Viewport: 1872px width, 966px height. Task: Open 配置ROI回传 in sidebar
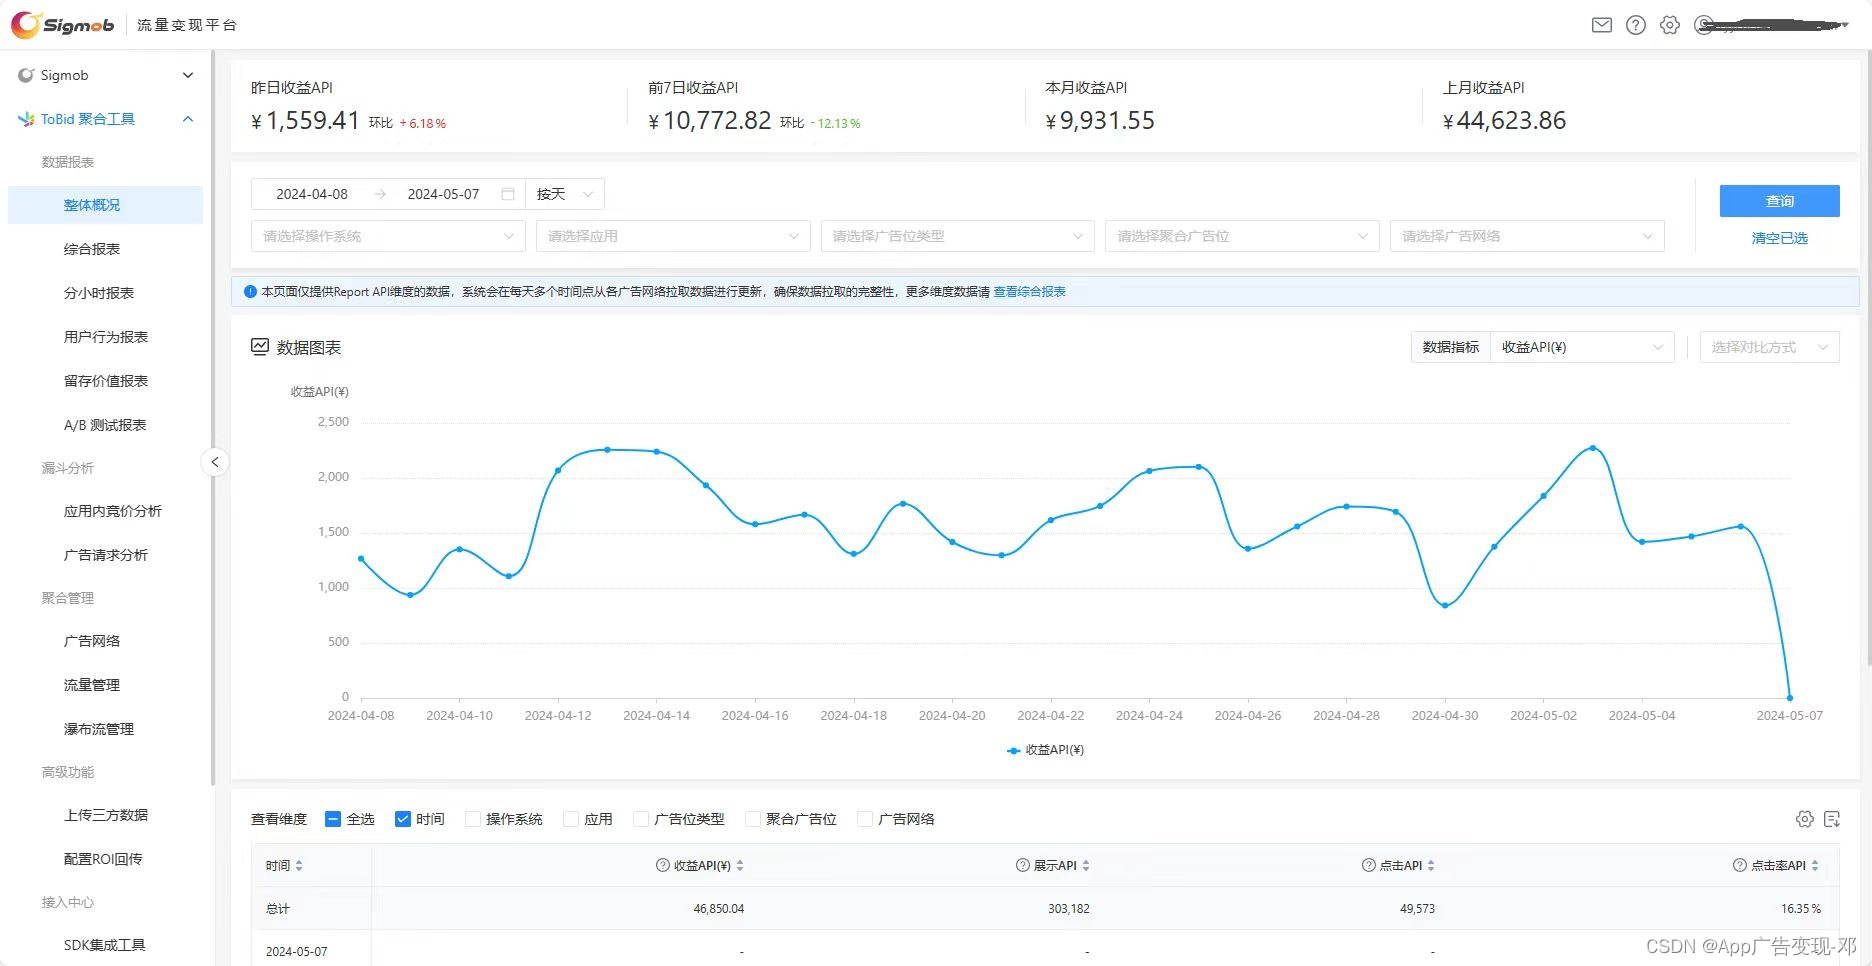pos(105,859)
